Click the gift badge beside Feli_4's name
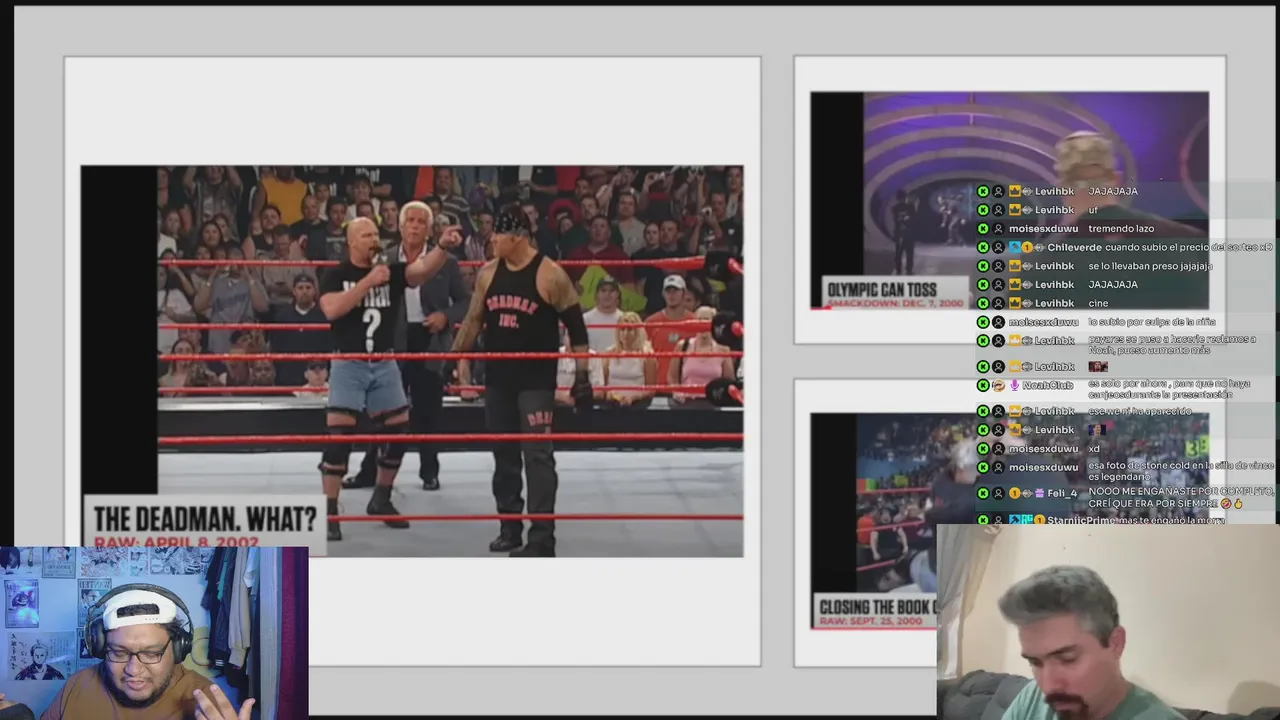This screenshot has width=1280, height=720. 1039,493
